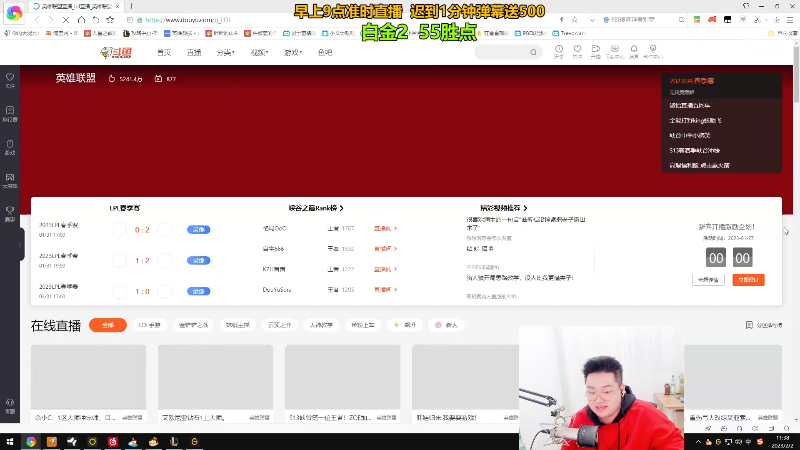Select the 全部 all filter pill

(108, 325)
